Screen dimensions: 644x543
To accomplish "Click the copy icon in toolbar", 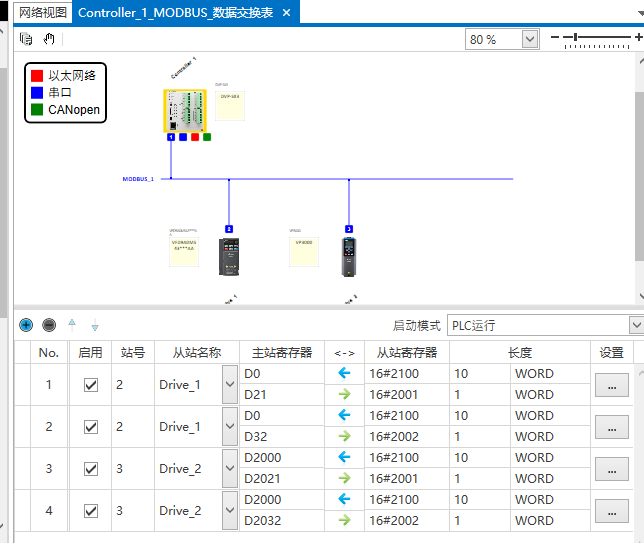I will pos(26,39).
